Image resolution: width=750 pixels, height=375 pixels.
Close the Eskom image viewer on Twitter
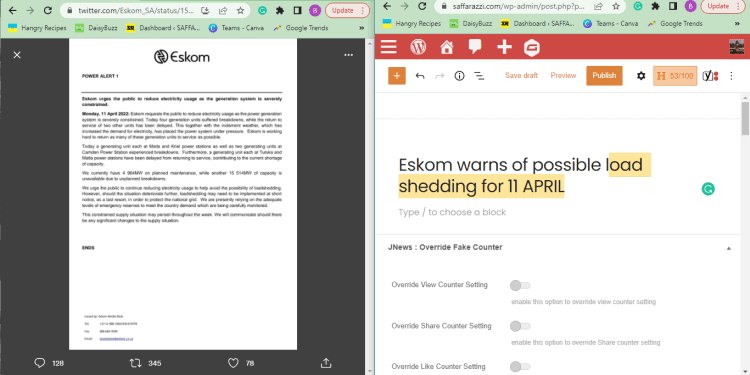click(x=17, y=55)
